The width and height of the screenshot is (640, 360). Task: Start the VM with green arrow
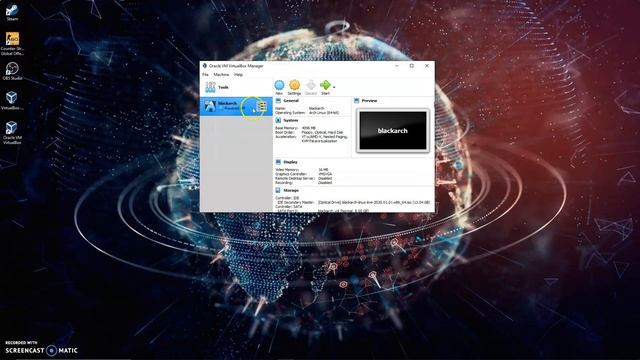pyautogui.click(x=325, y=85)
